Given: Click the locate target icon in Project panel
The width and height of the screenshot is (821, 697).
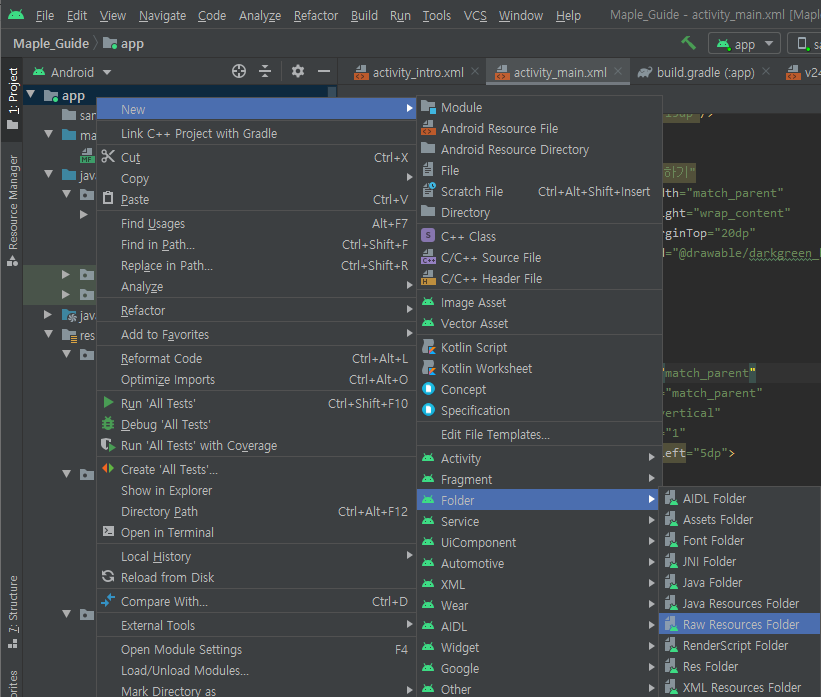Looking at the screenshot, I should pyautogui.click(x=239, y=71).
